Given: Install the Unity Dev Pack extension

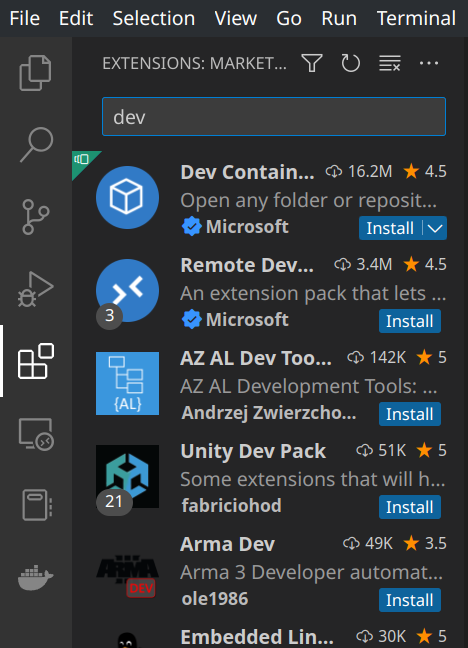Looking at the screenshot, I should tap(410, 507).
